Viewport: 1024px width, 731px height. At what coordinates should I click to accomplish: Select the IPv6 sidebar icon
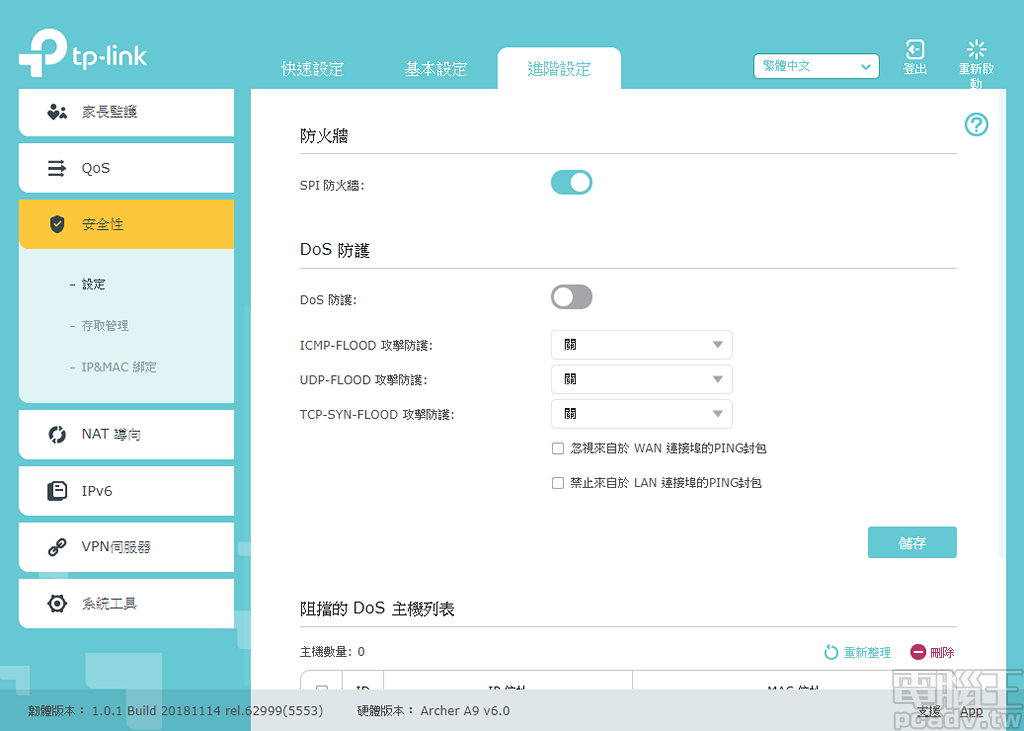(56, 490)
